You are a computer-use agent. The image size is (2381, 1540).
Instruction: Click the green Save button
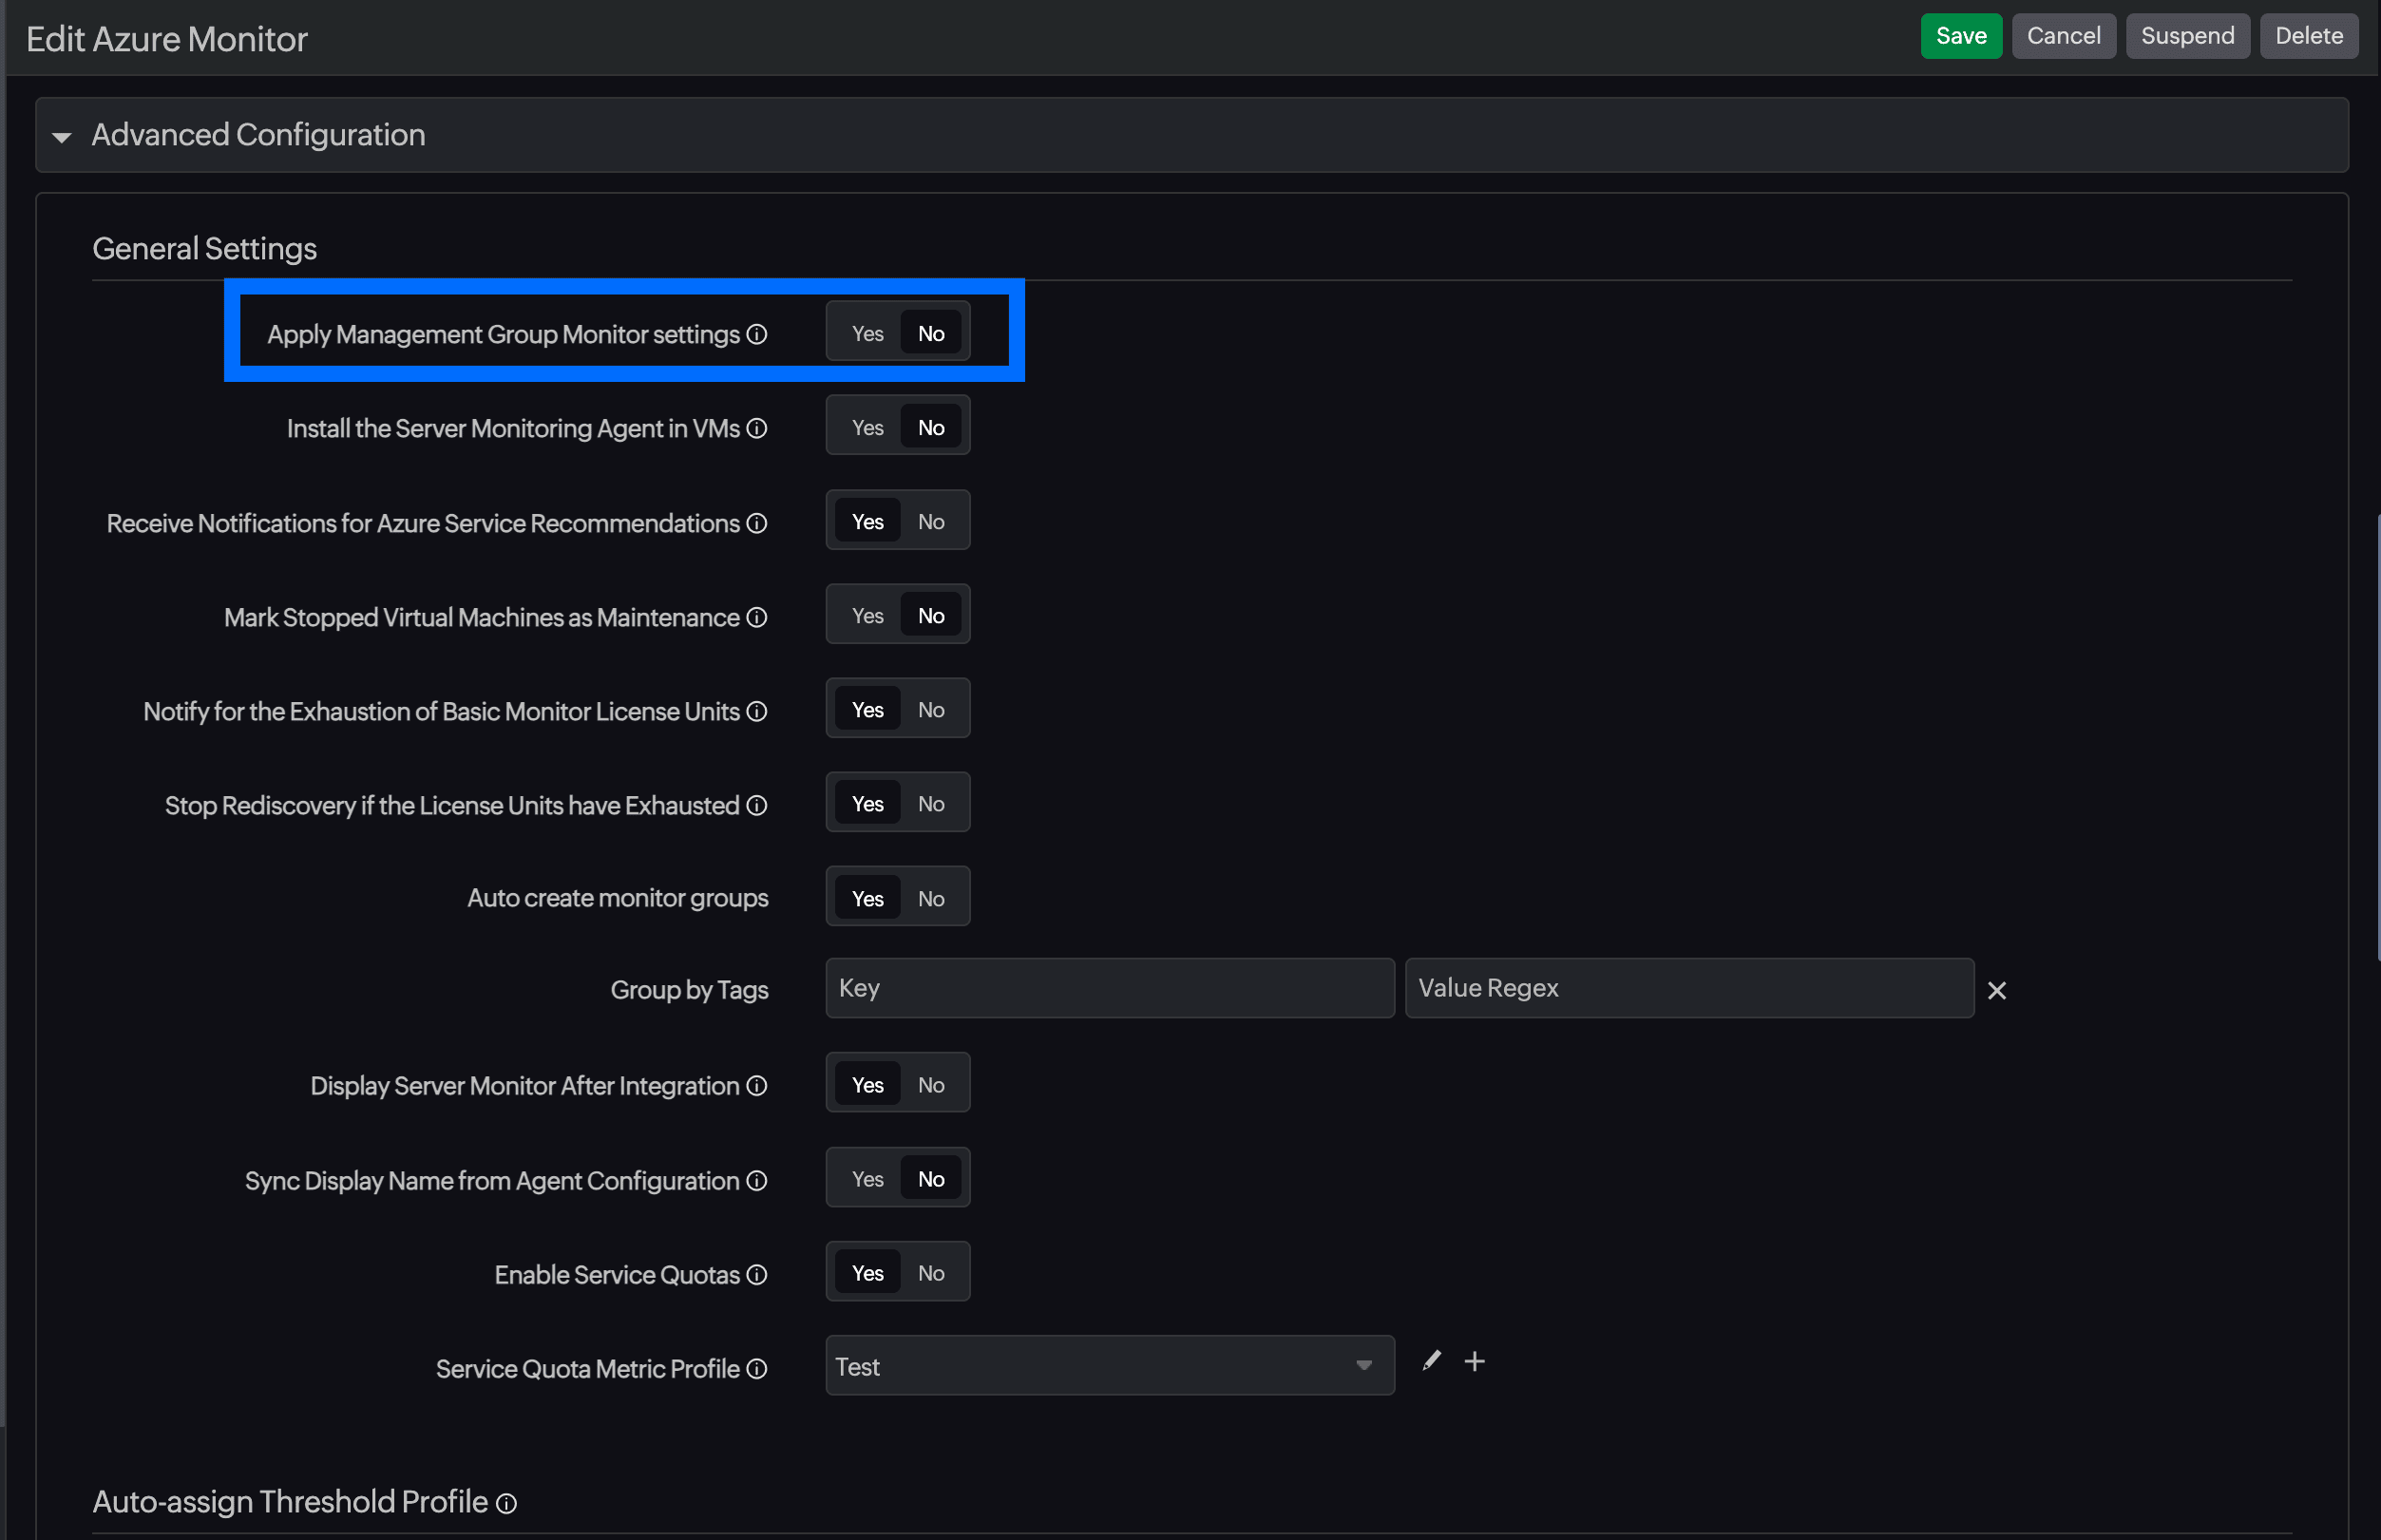point(1960,36)
